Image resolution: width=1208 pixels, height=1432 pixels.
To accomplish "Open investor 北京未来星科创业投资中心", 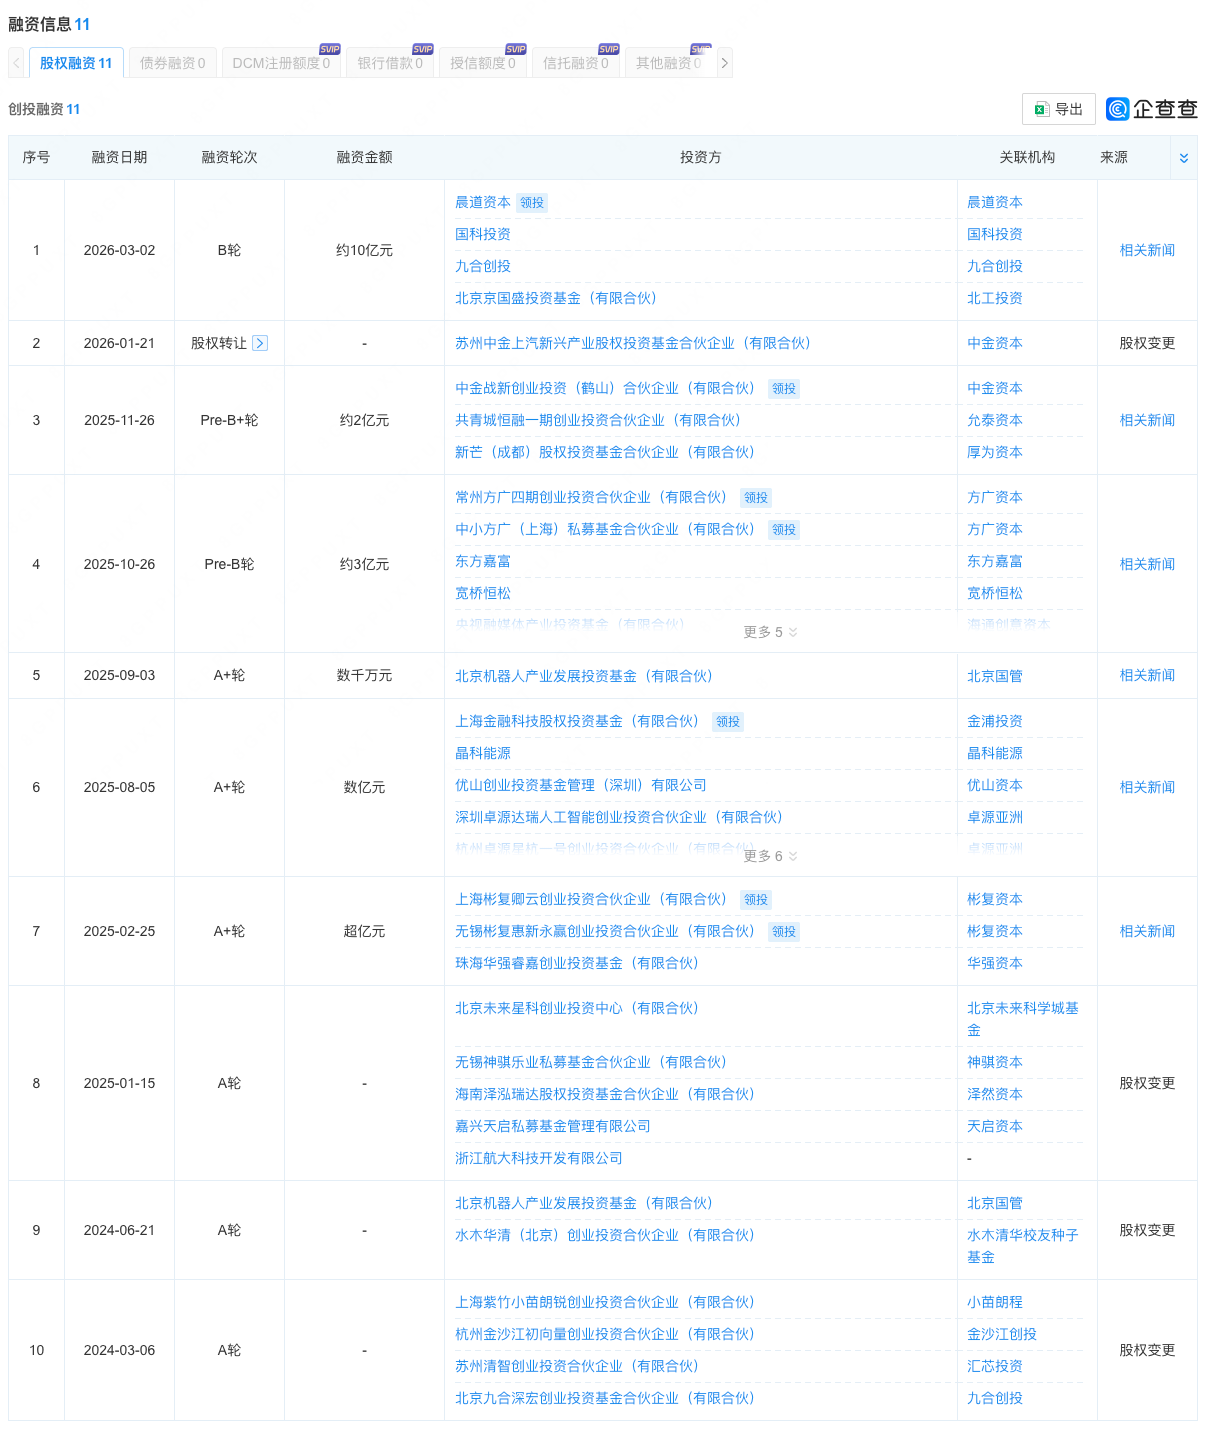I will click(x=577, y=1008).
